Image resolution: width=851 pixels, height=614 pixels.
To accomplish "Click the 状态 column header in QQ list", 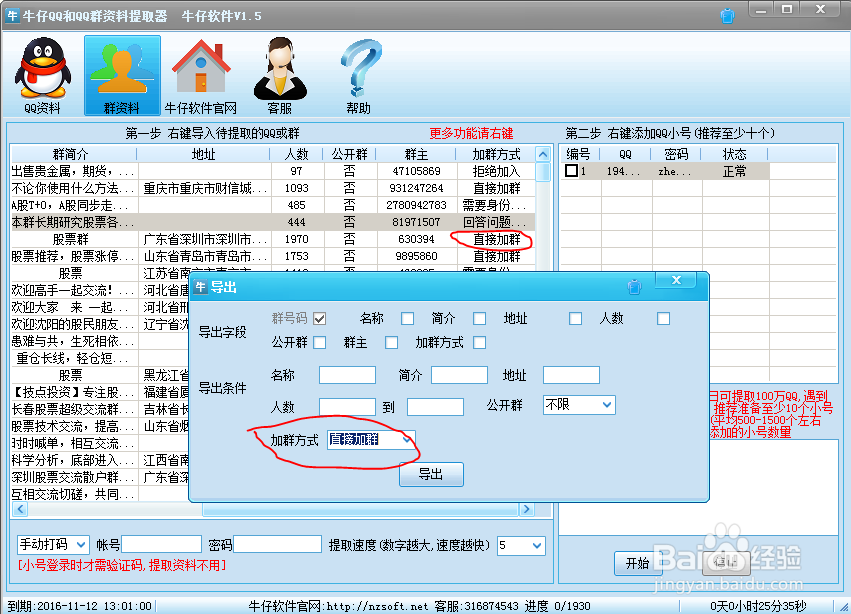I will [735, 154].
